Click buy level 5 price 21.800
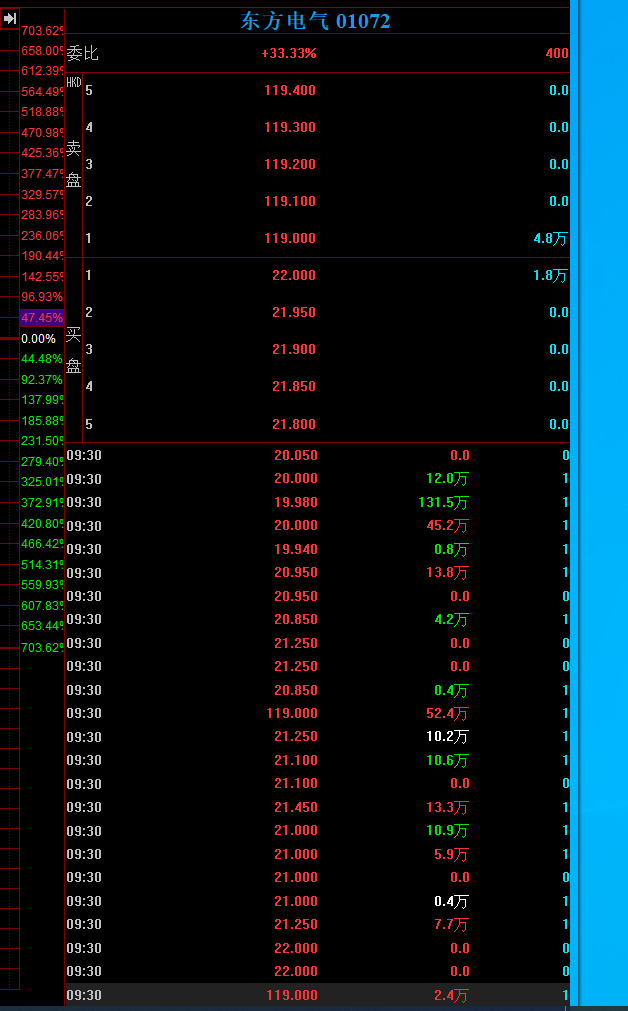 click(x=294, y=424)
